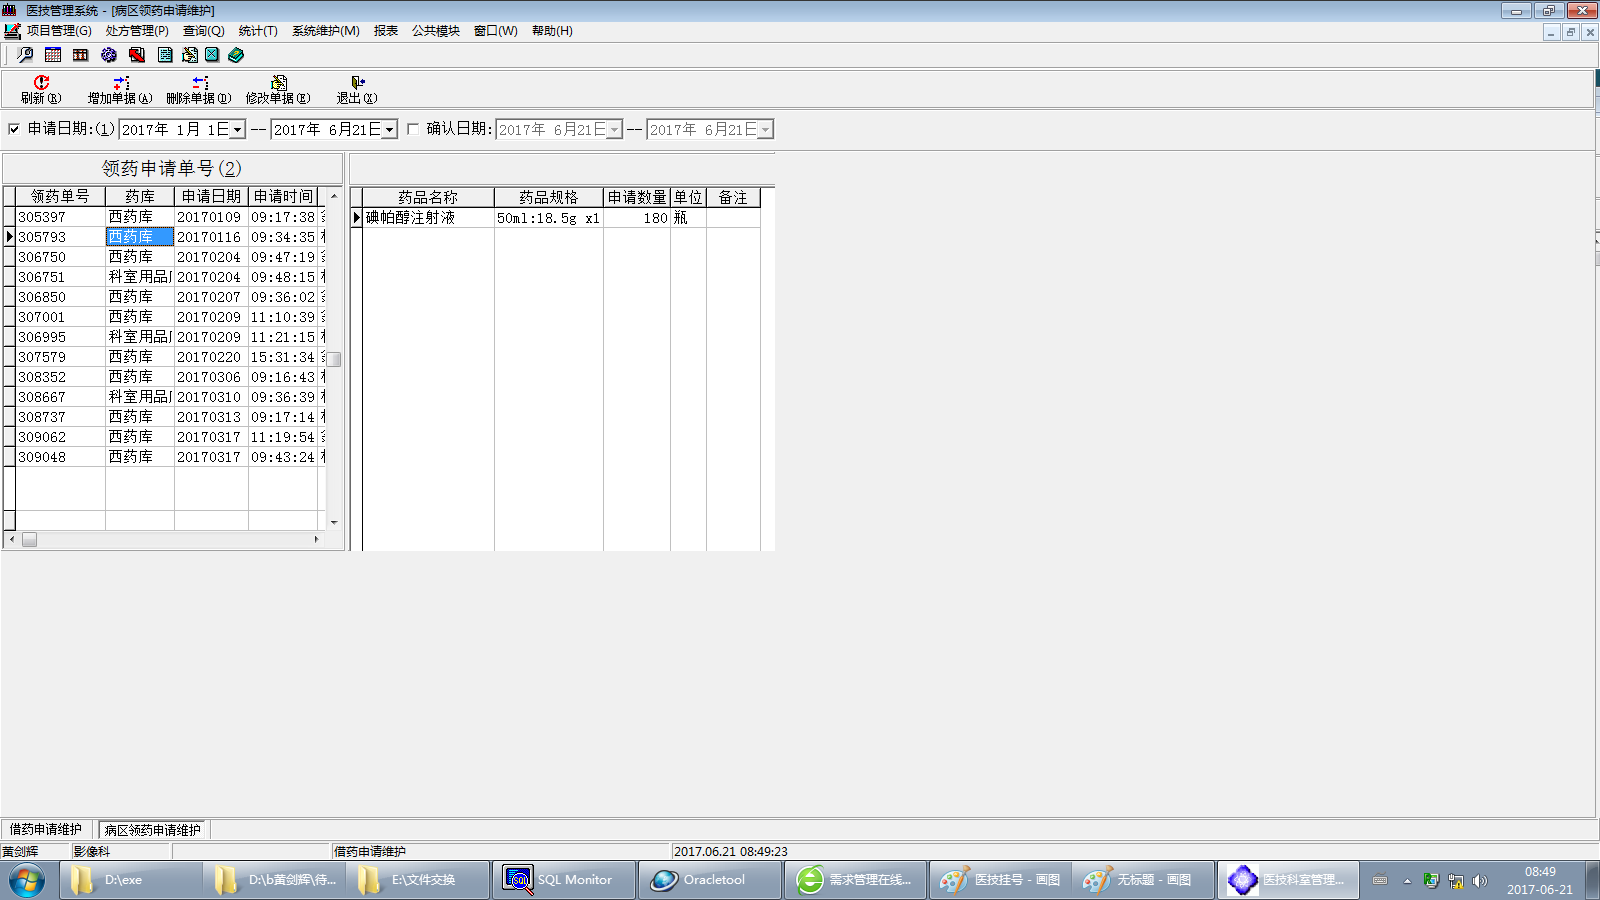
Task: Click the volume speaker tray icon
Action: (x=1480, y=881)
